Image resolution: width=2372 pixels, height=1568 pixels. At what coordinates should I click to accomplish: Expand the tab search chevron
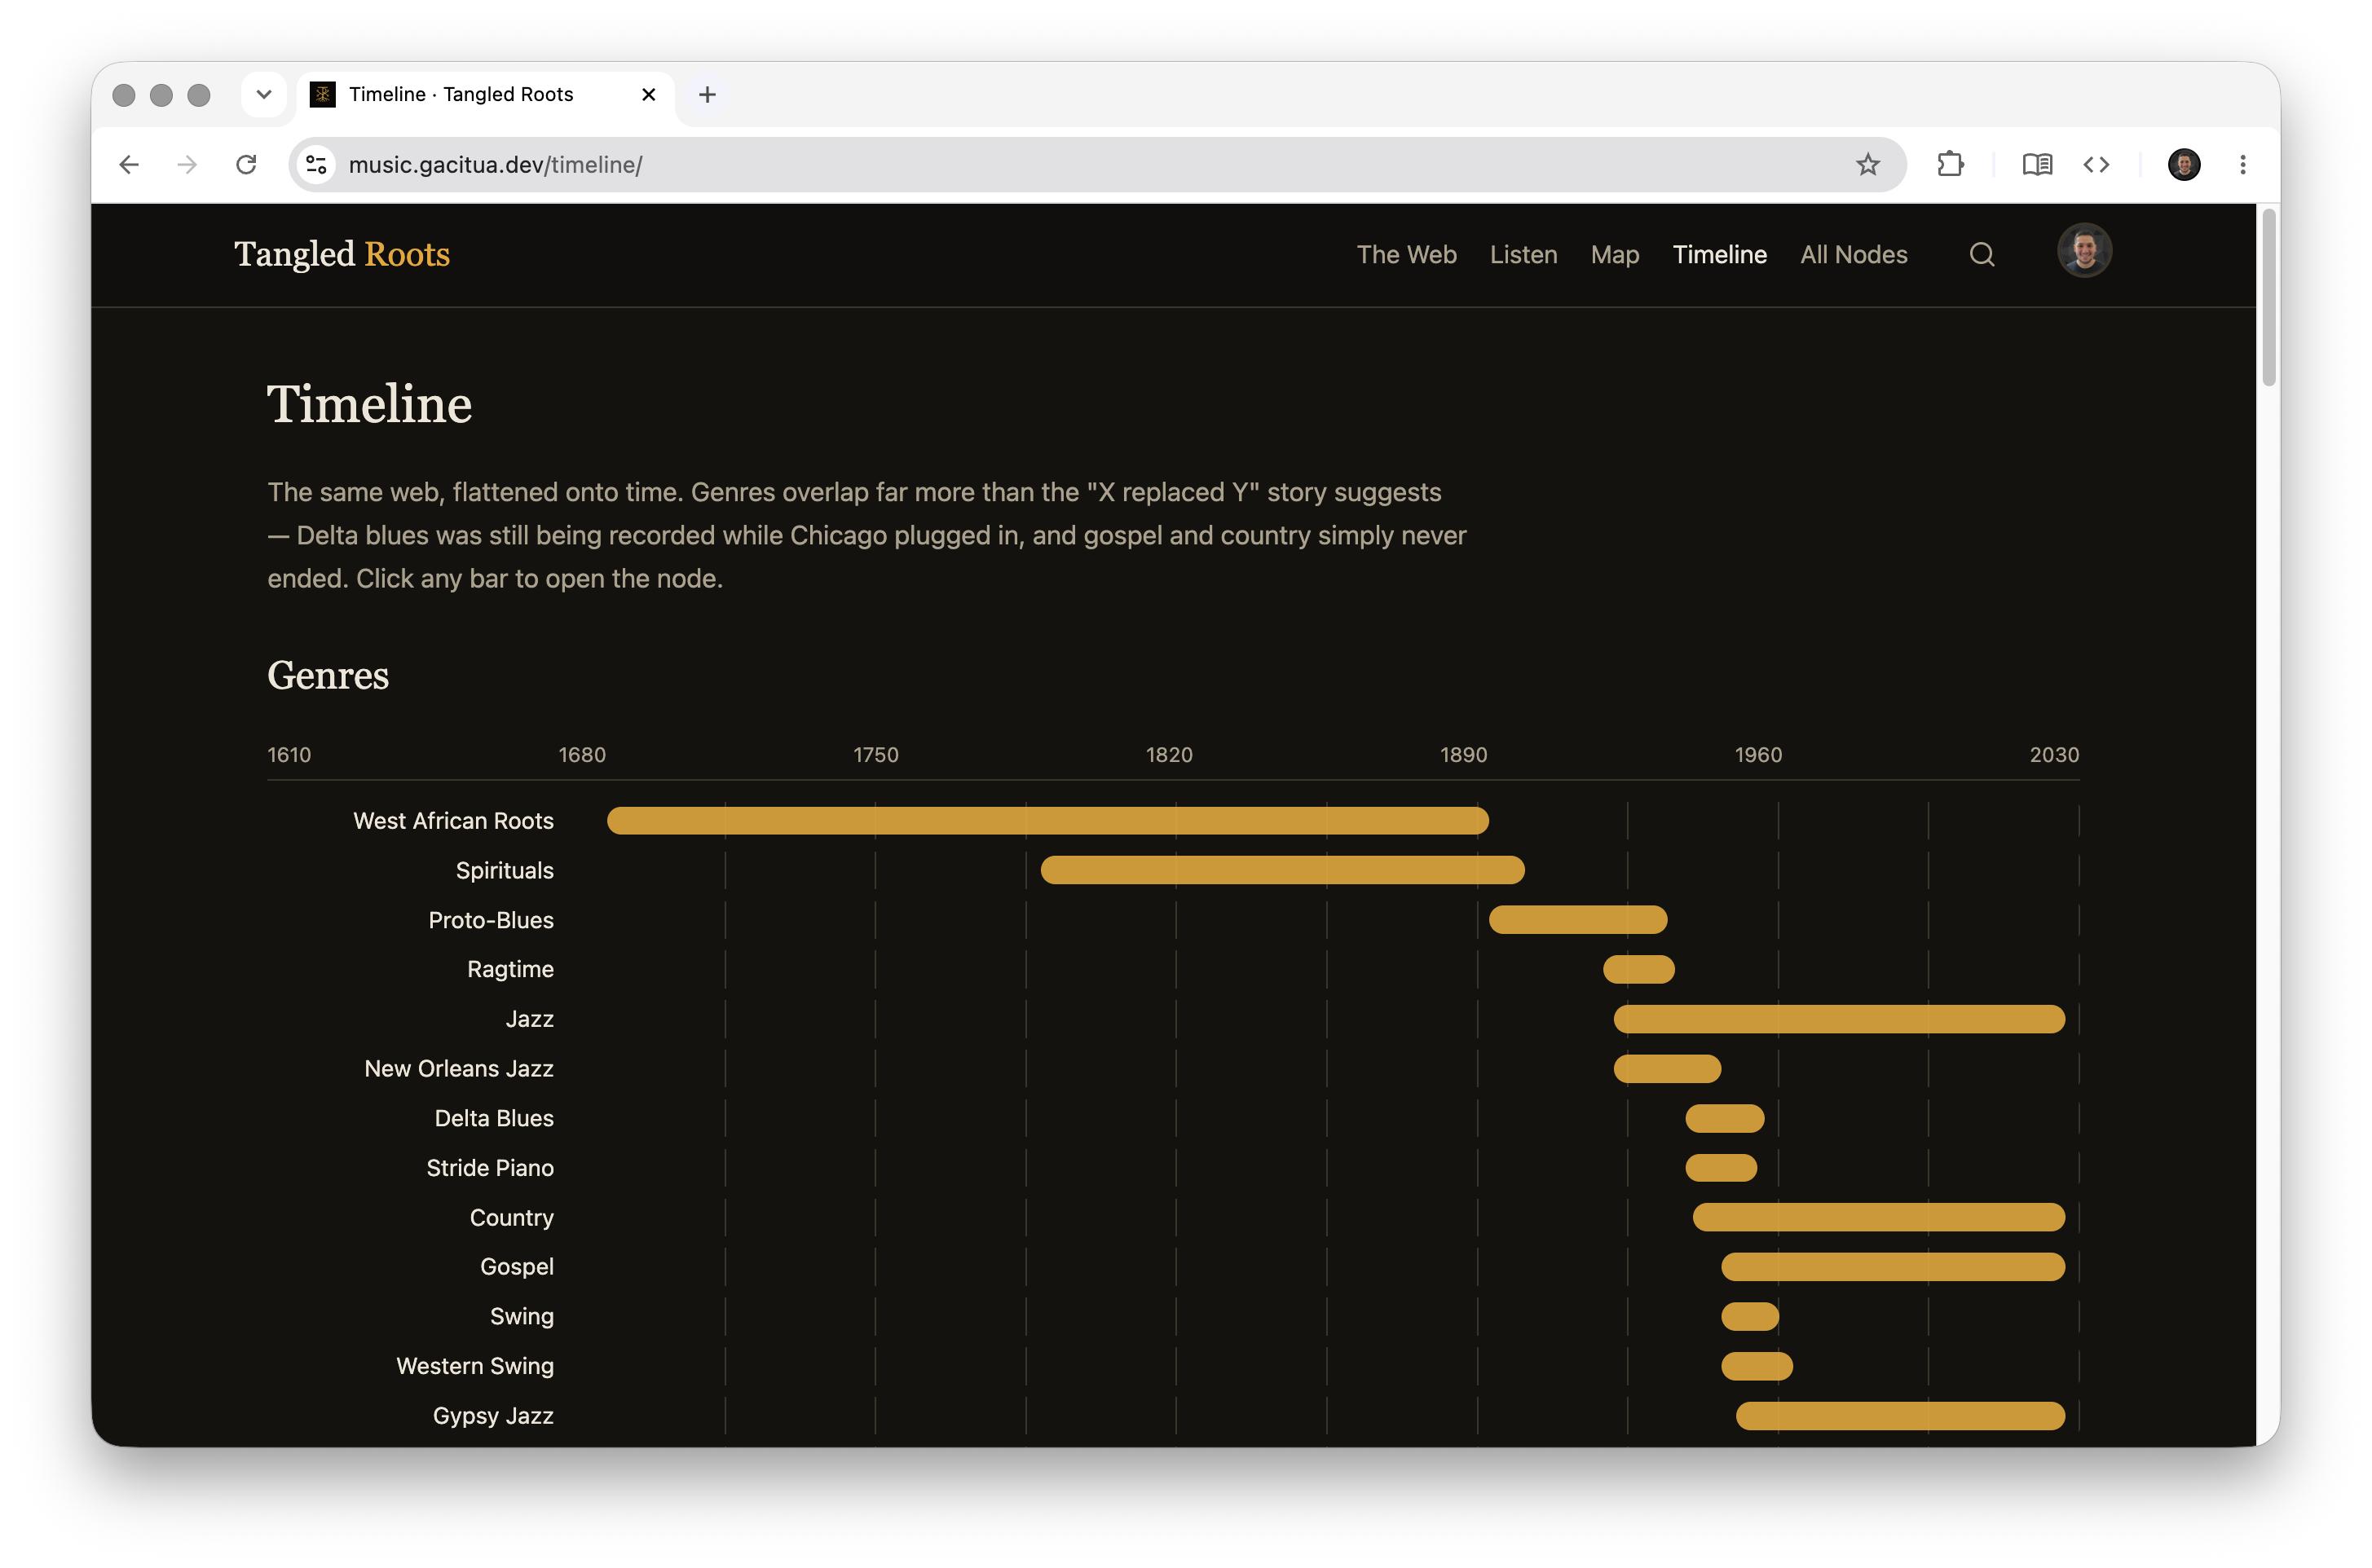point(264,95)
